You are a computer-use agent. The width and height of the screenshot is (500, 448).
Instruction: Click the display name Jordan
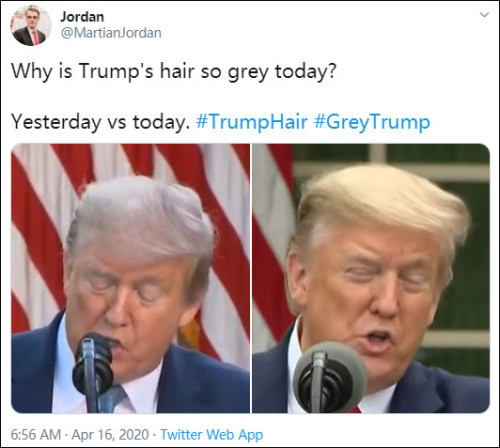click(82, 17)
